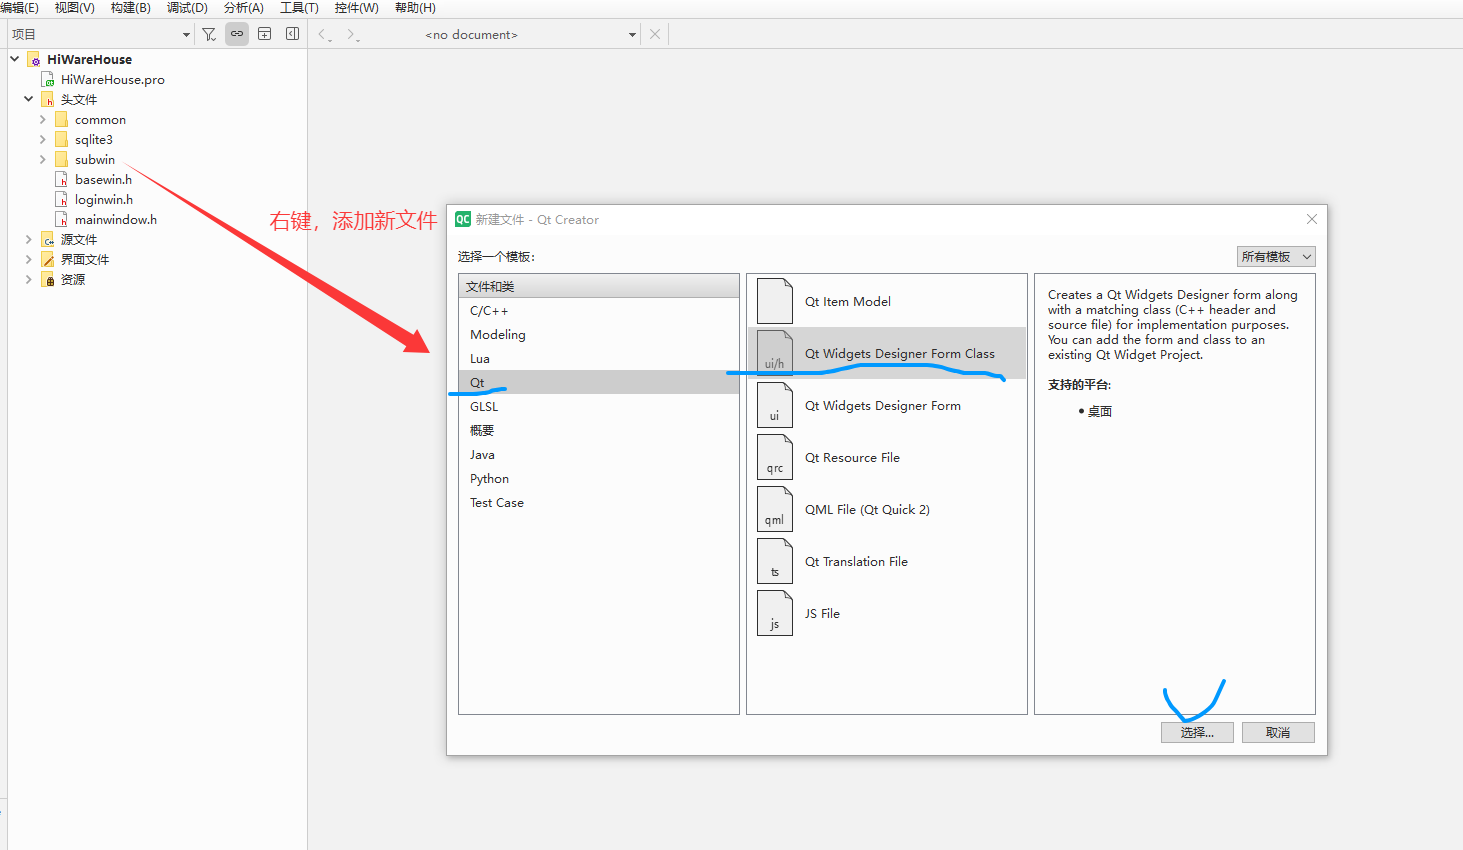Open the 控件(W) menu
This screenshot has width=1463, height=850.
point(357,8)
